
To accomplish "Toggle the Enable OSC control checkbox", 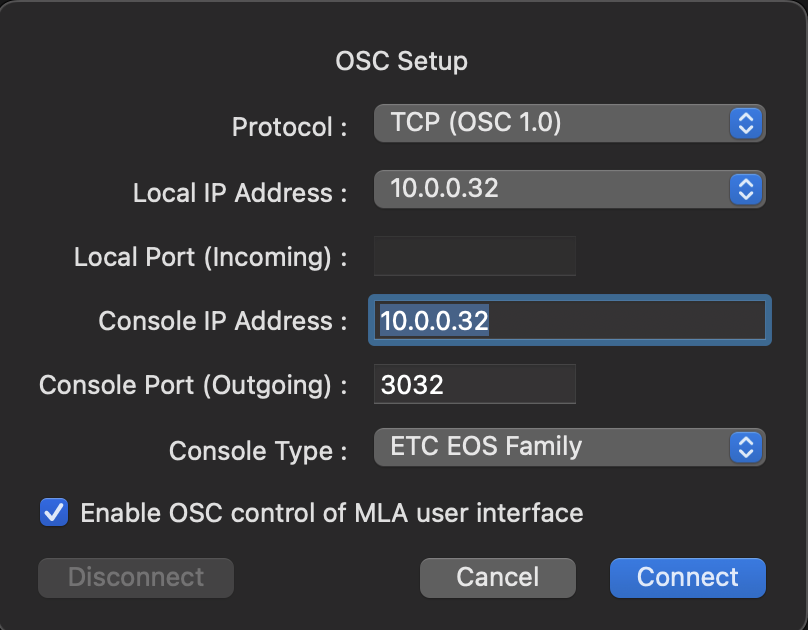I will point(53,513).
